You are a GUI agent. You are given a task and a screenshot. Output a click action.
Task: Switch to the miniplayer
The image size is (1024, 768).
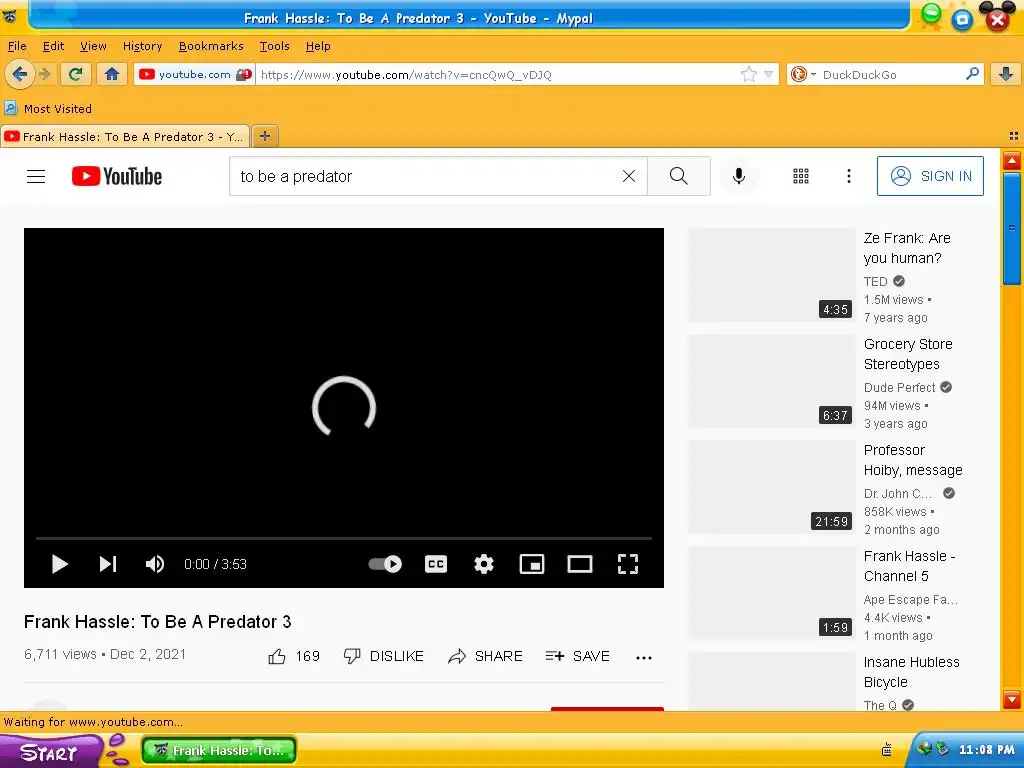pyautogui.click(x=532, y=564)
